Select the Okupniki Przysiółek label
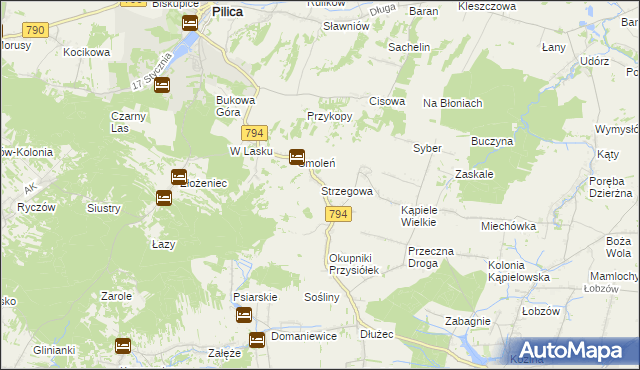 [x=354, y=264]
